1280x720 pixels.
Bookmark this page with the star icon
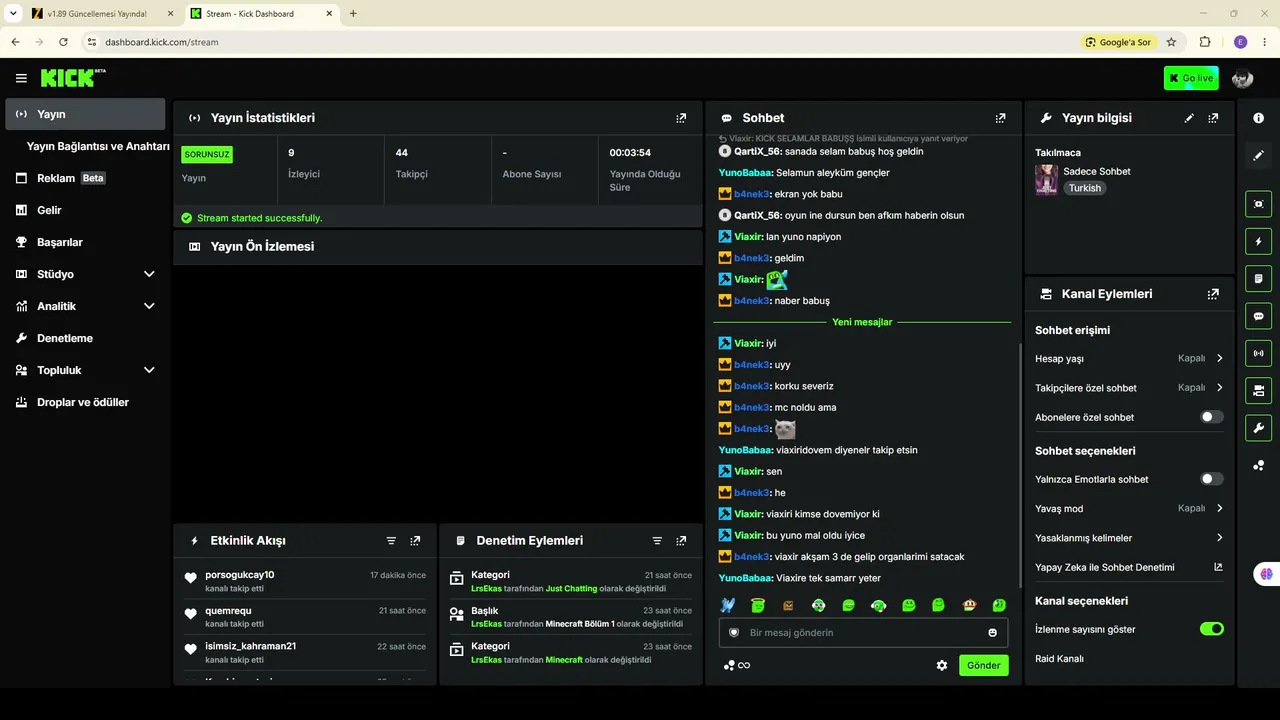[1171, 42]
